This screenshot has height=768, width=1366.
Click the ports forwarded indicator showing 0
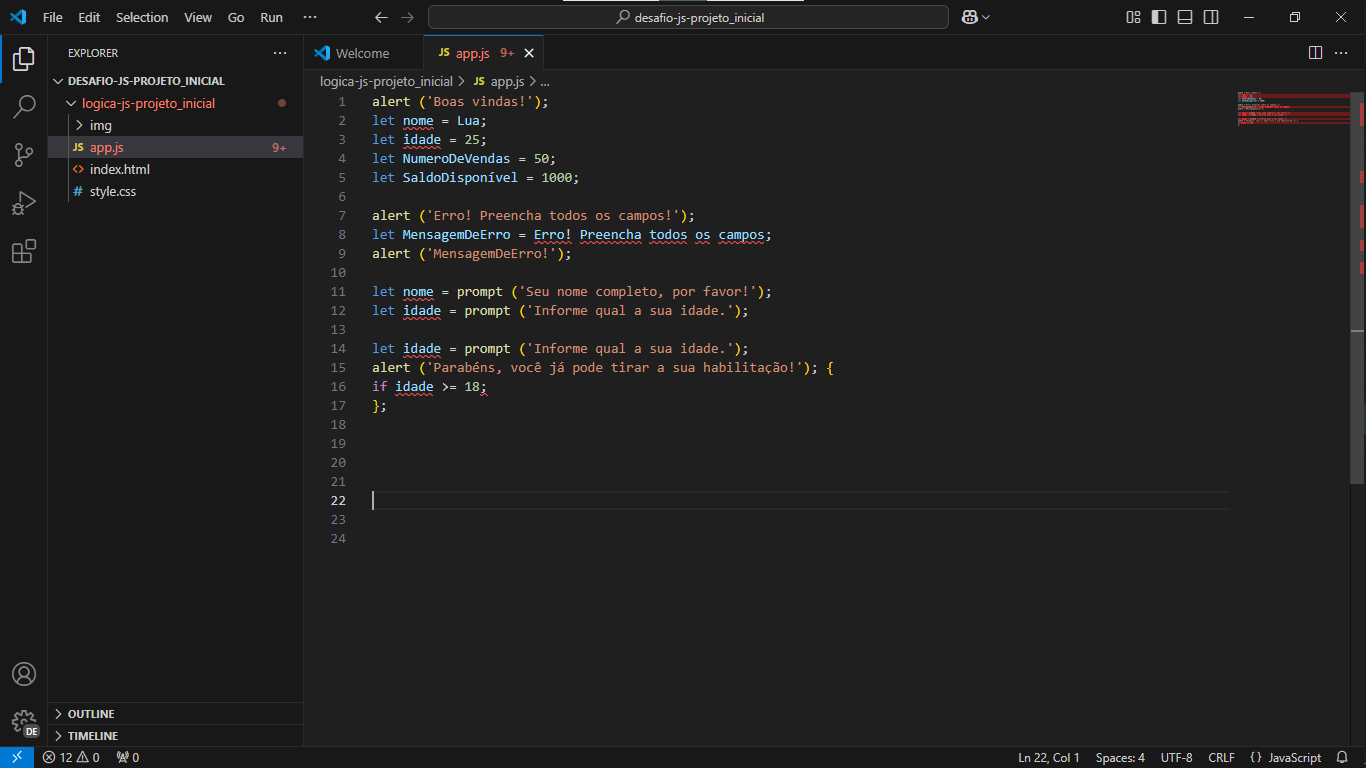128,757
